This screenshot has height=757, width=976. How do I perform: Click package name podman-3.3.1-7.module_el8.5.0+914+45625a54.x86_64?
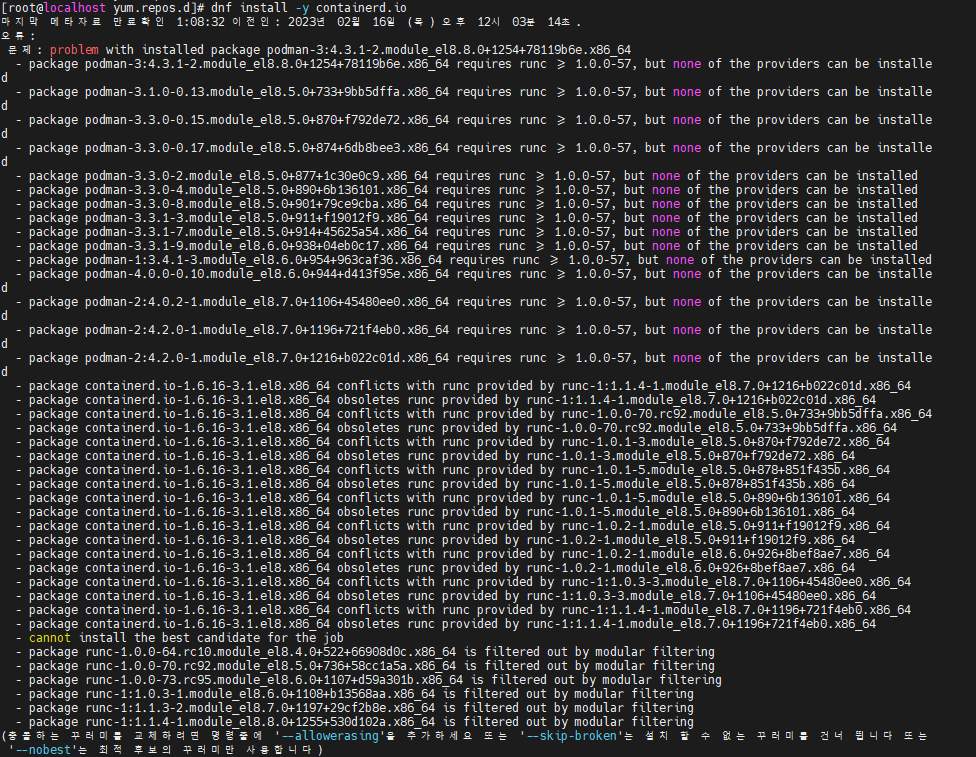256,232
